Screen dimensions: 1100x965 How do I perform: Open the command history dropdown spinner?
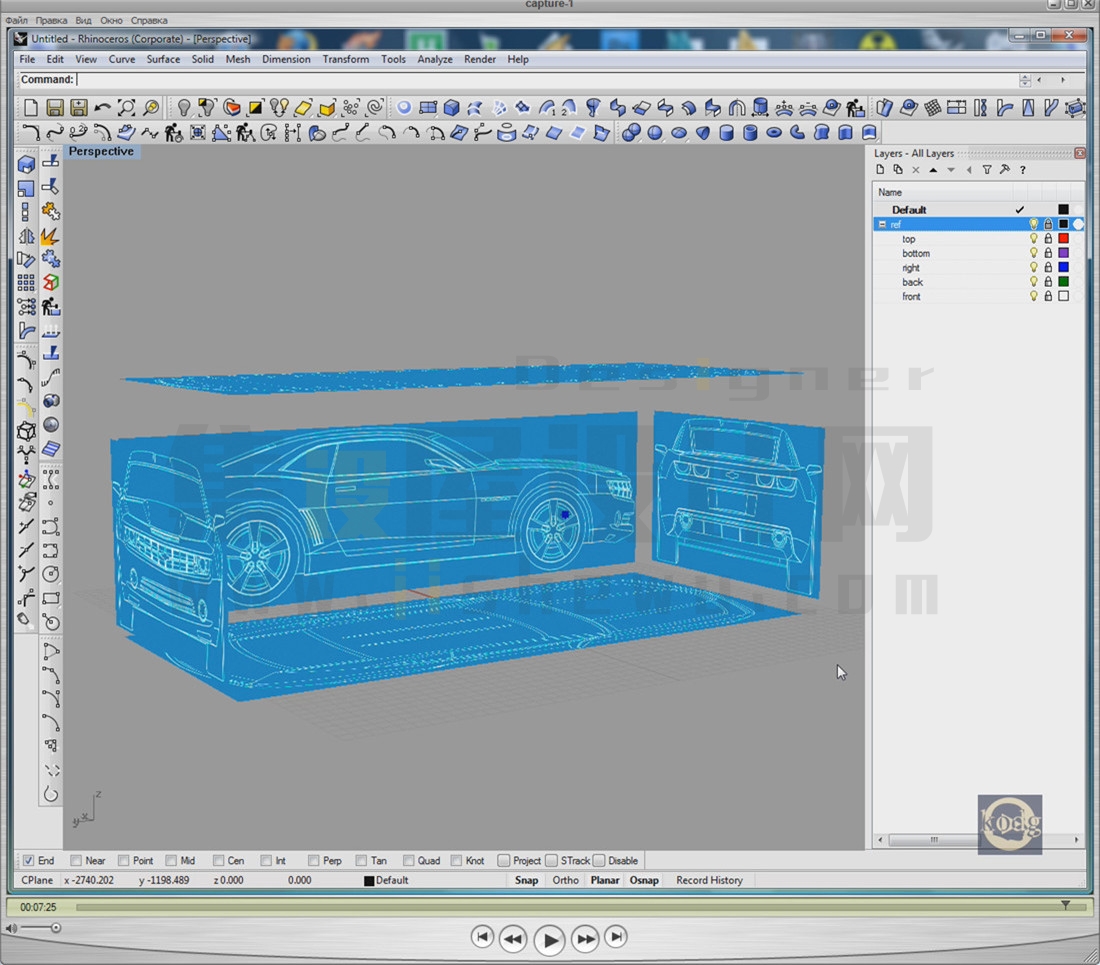tap(1025, 80)
